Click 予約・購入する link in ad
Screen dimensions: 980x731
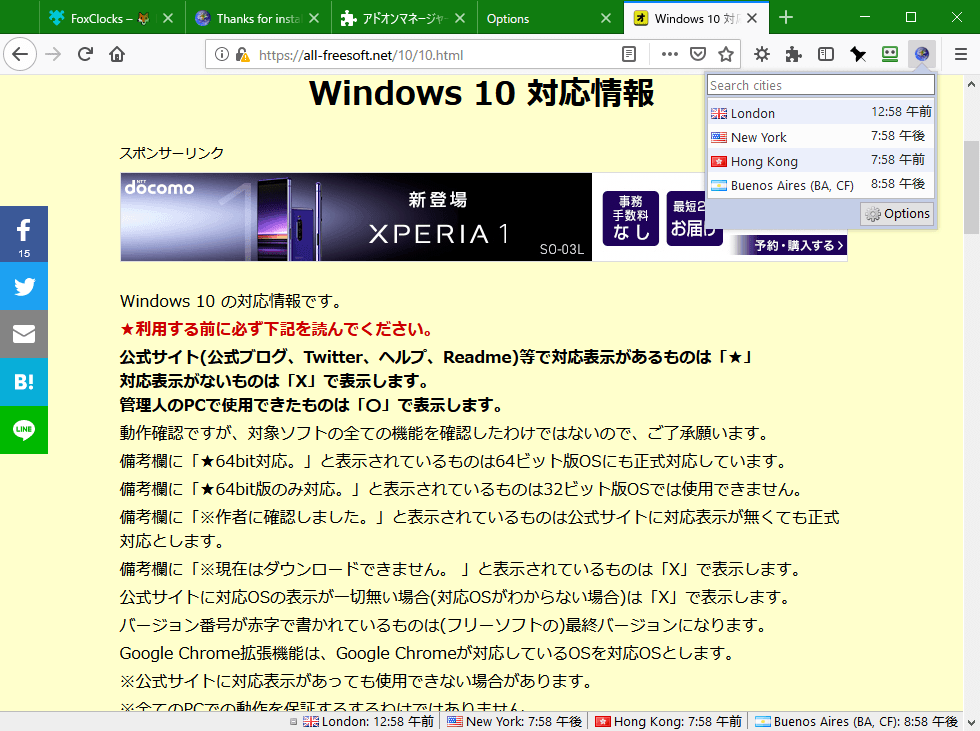coord(798,246)
